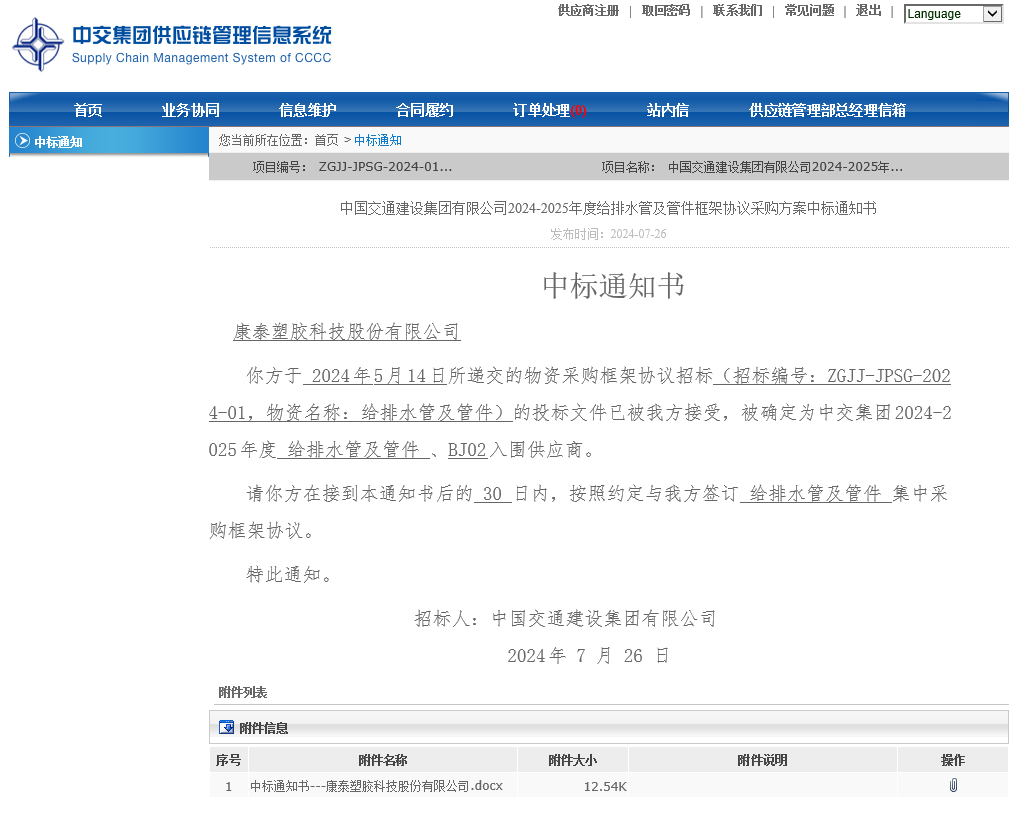Click the 取回密码 link
1017x827 pixels.
pos(665,11)
